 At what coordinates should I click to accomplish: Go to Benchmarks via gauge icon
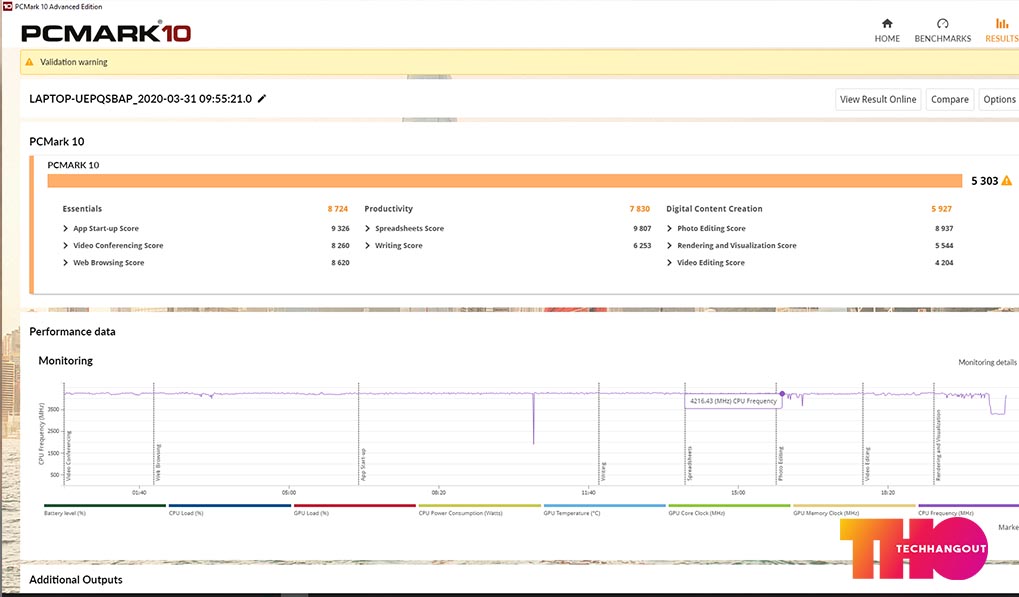point(942,24)
